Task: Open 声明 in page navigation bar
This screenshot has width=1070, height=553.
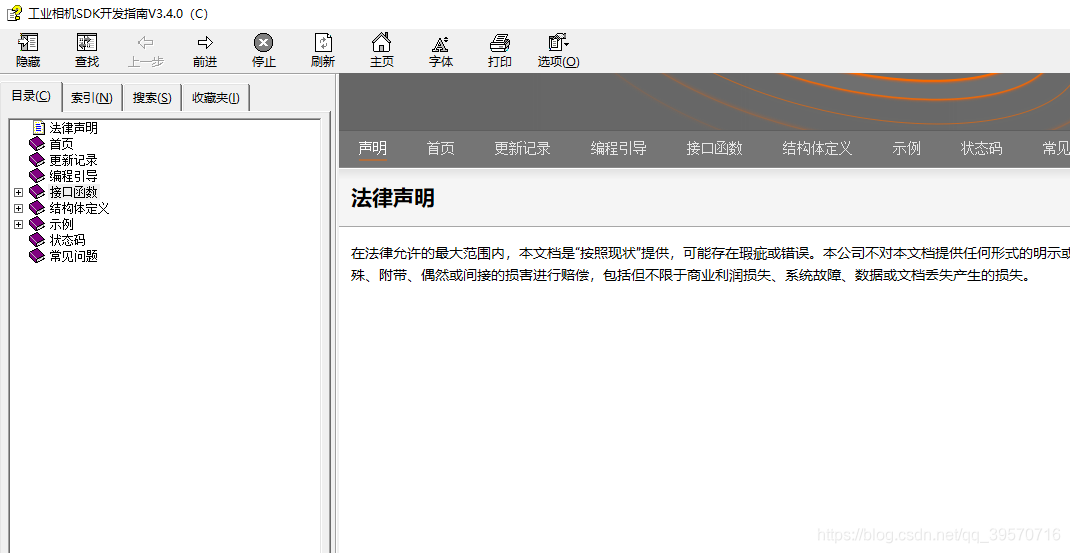Action: (373, 148)
